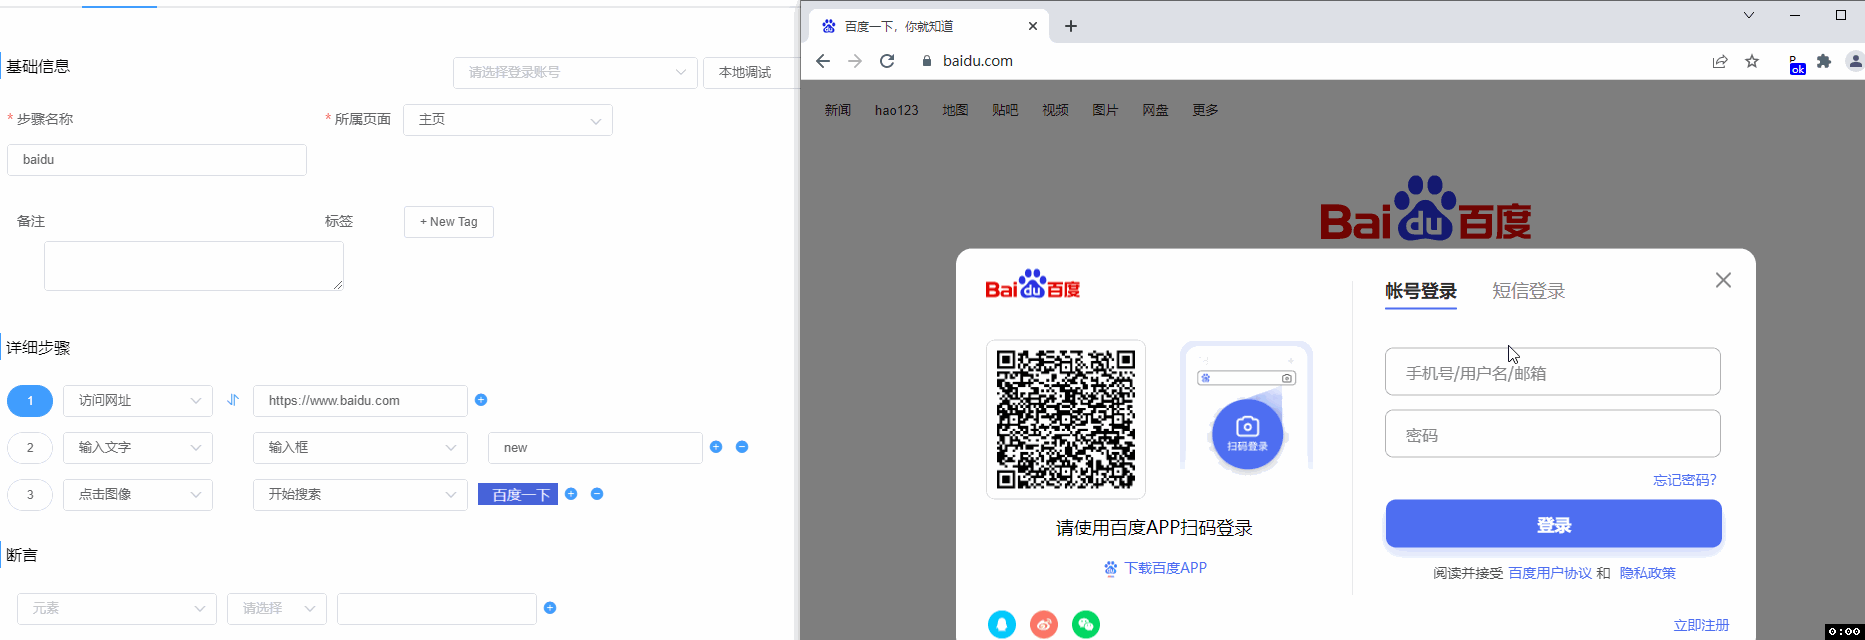Open a new browser tab

[x=1071, y=26]
